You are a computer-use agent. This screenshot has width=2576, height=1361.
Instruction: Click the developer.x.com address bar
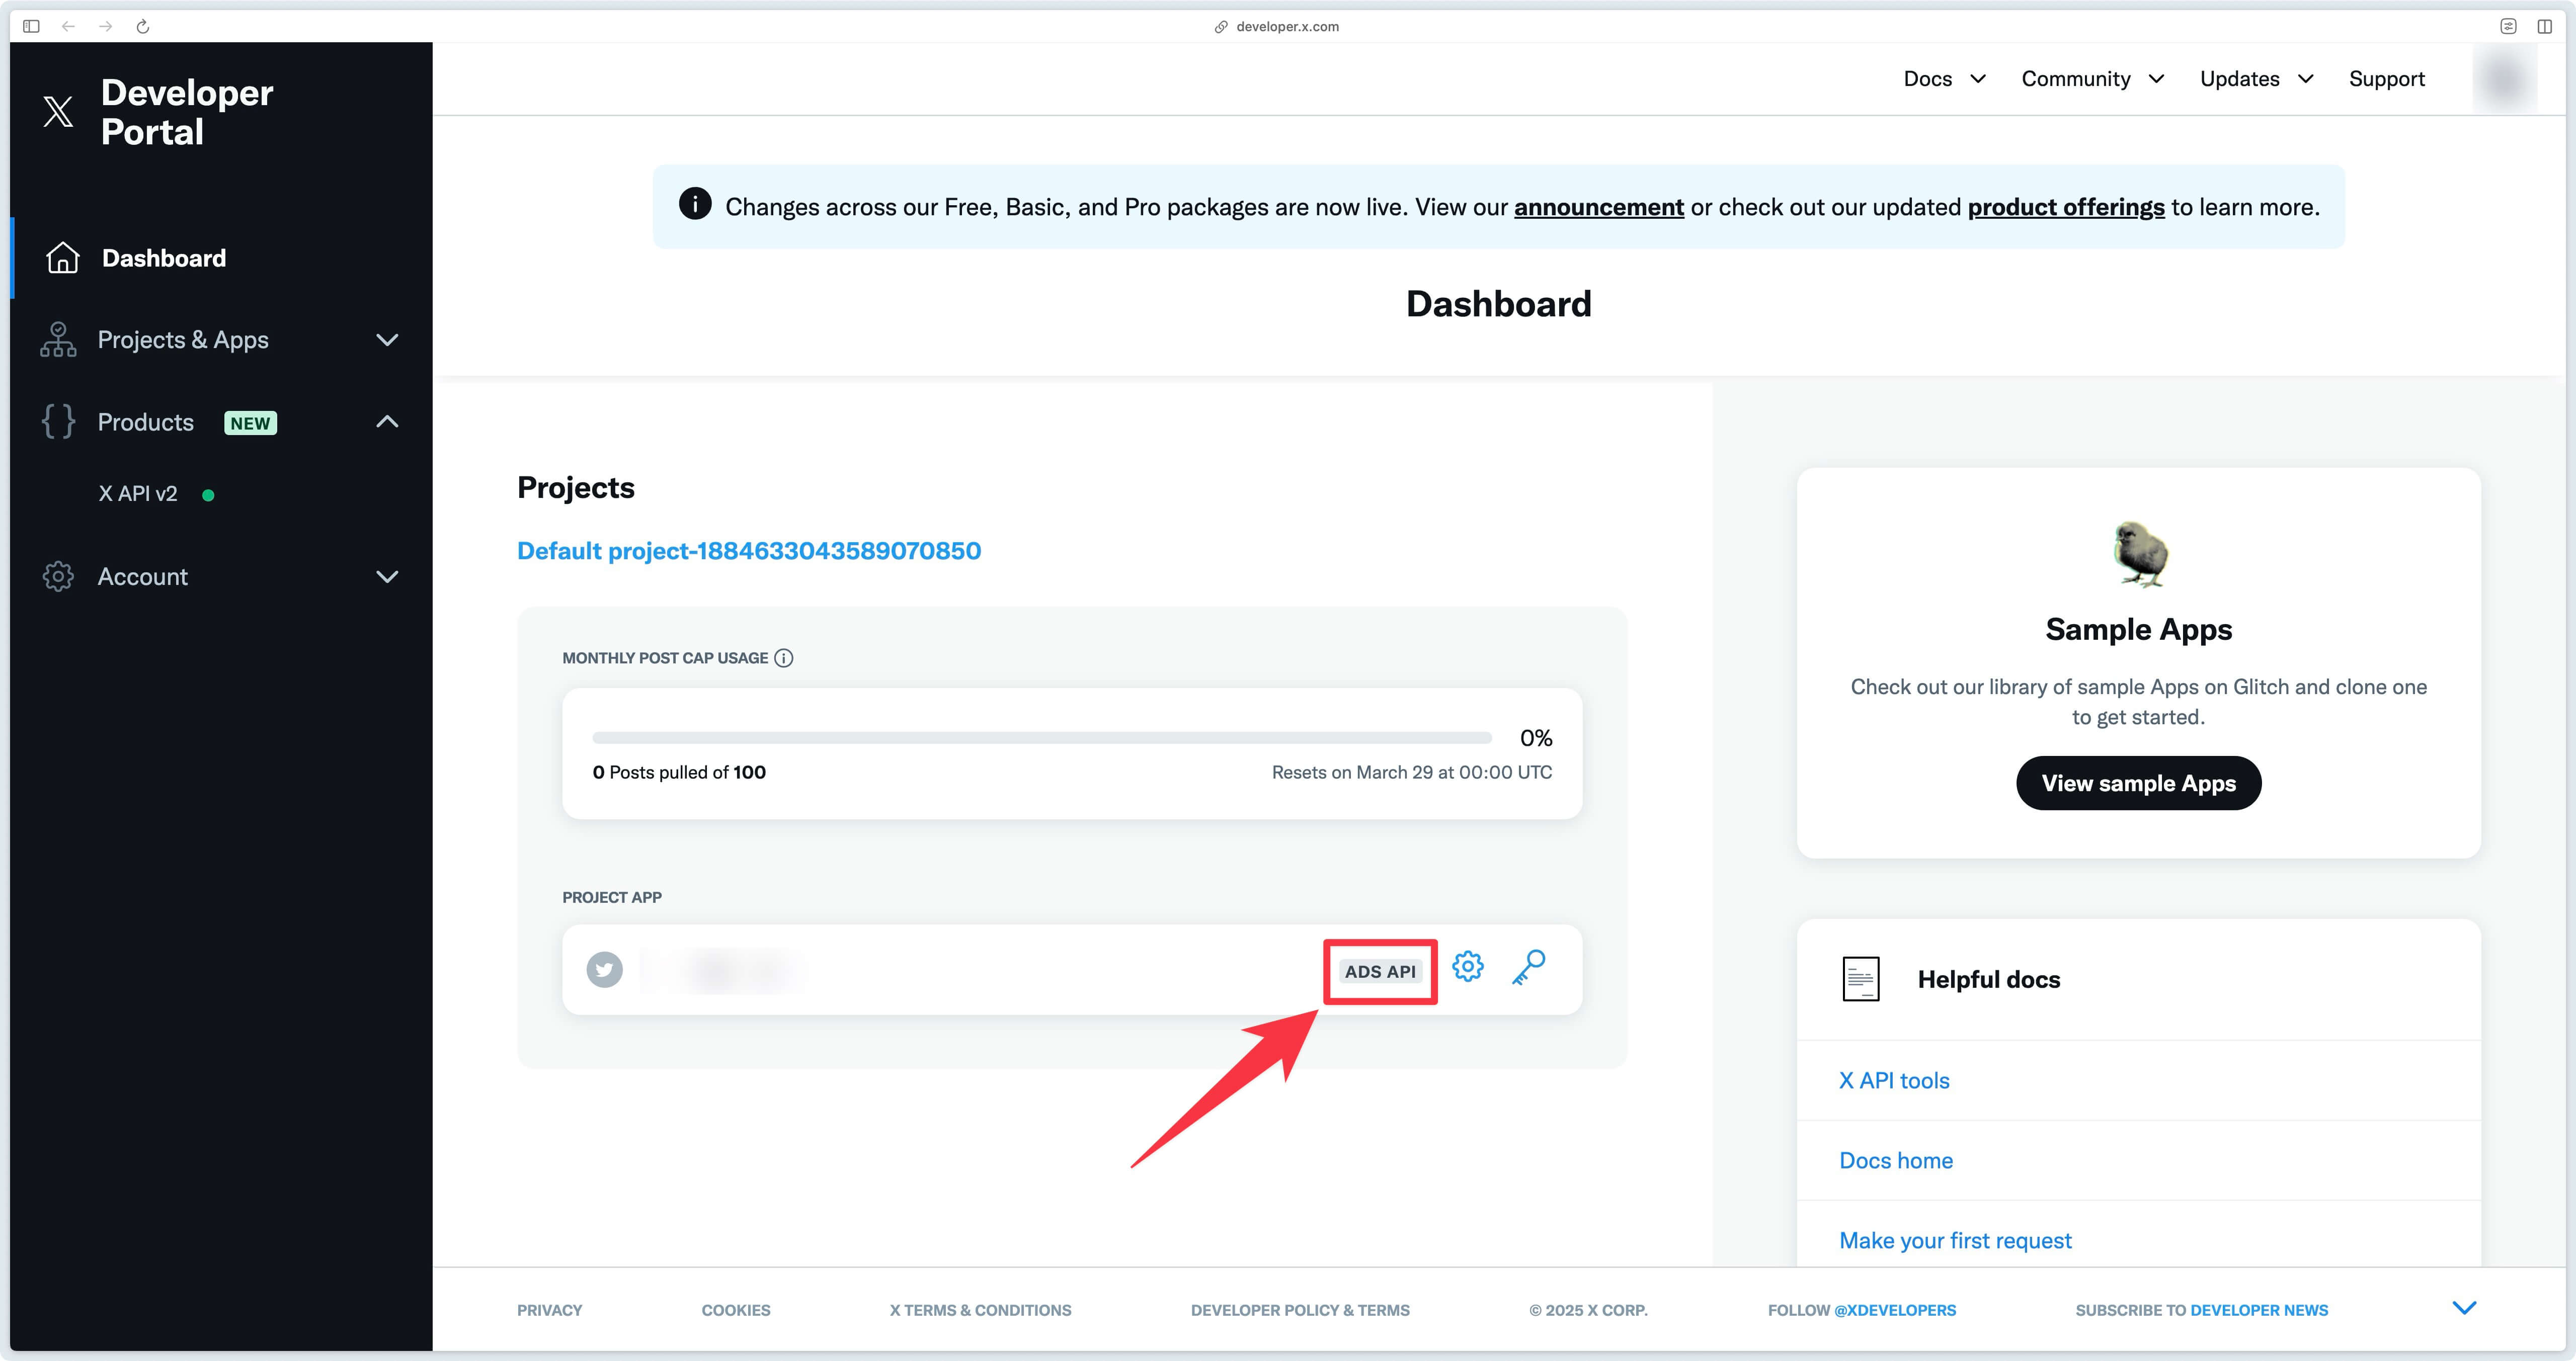tap(1276, 26)
